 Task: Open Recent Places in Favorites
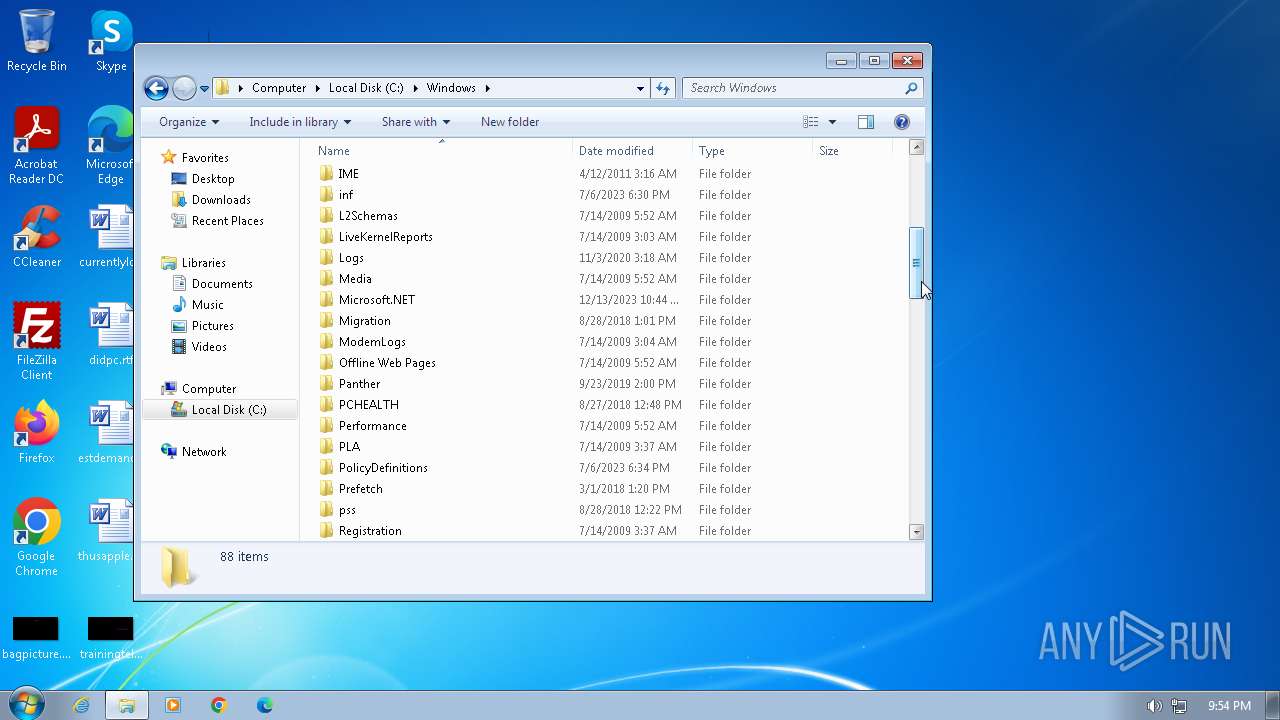click(x=228, y=221)
